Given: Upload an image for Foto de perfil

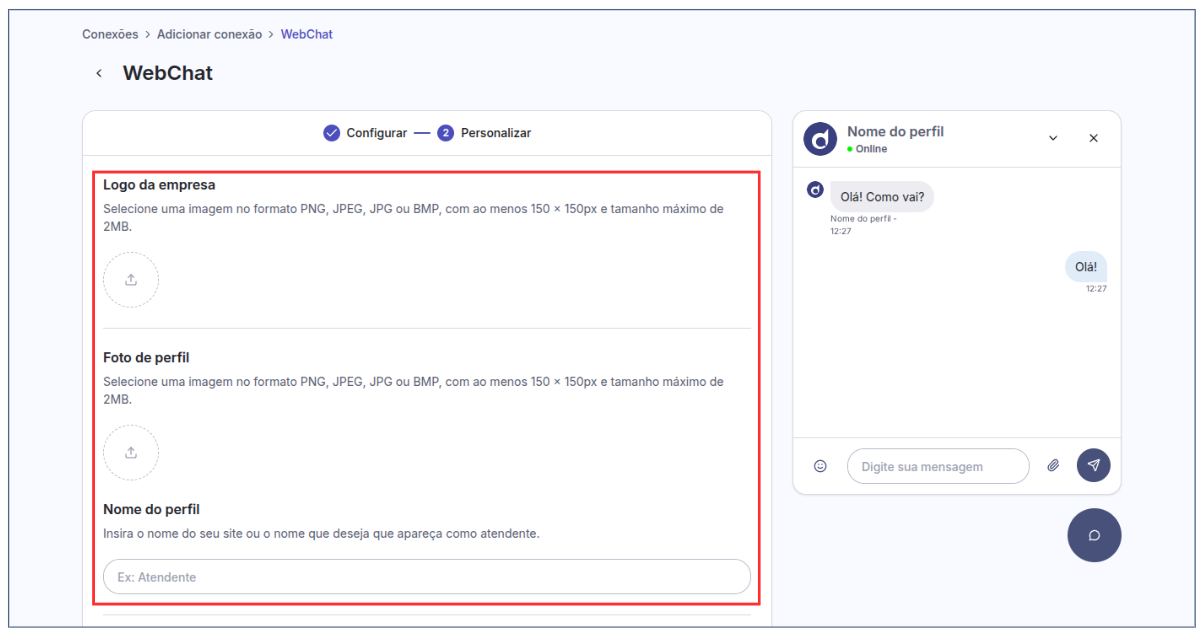Looking at the screenshot, I should [x=131, y=452].
